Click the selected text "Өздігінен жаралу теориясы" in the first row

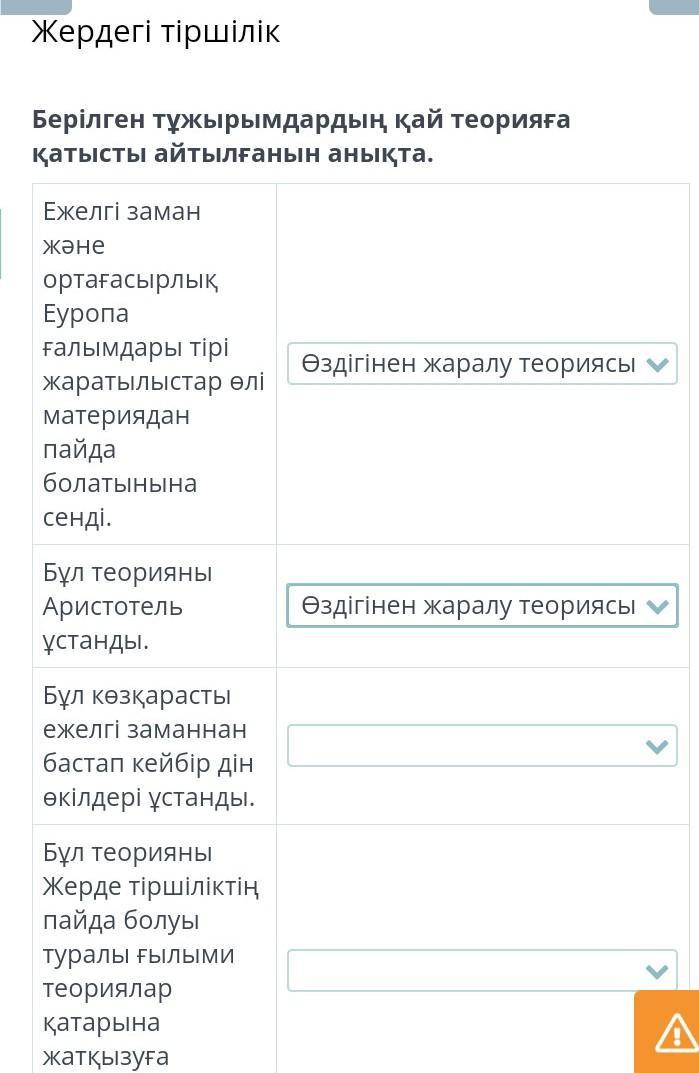point(468,364)
